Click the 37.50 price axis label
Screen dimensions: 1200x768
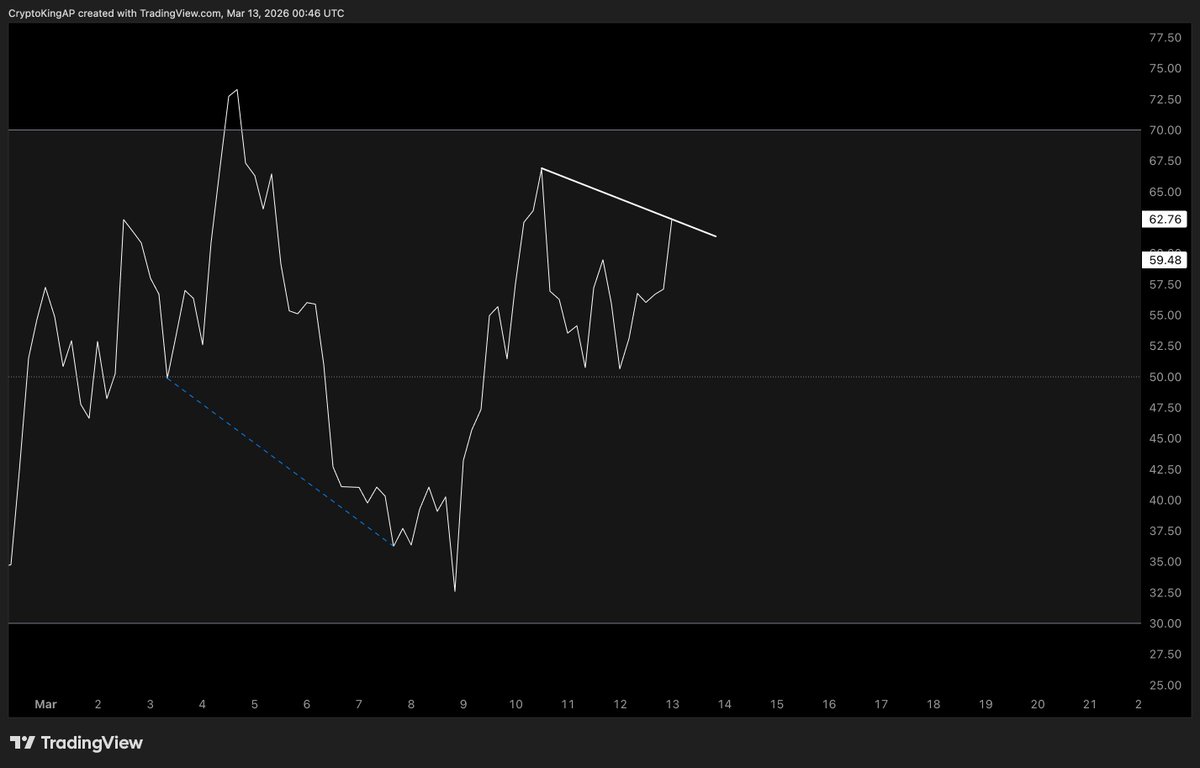[1165, 531]
